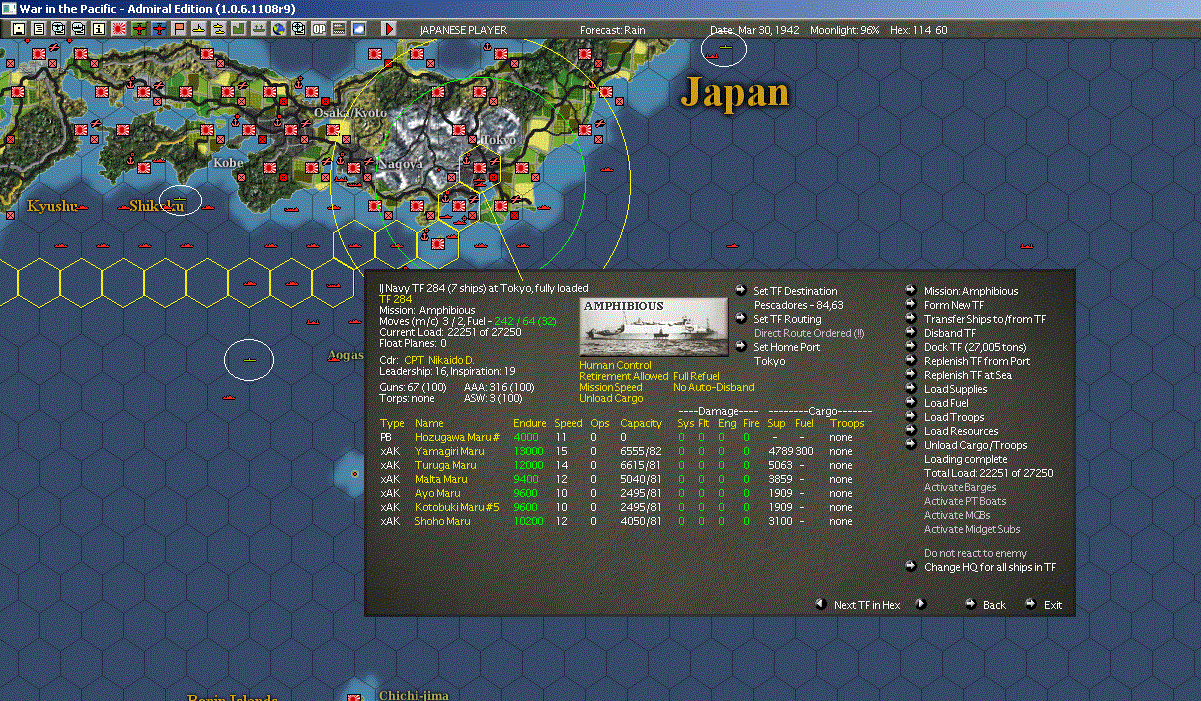Click the arrow beside Set TF Destination
The height and width of the screenshot is (701, 1201).
tap(740, 291)
